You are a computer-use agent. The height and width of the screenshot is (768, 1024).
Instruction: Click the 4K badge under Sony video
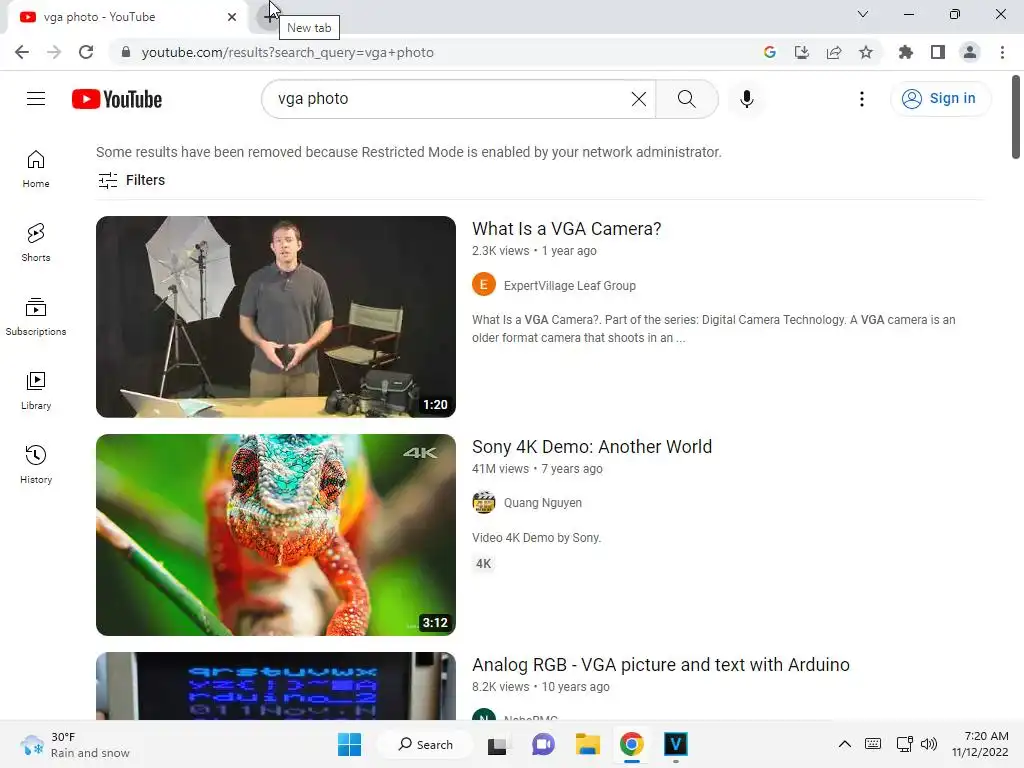click(483, 564)
